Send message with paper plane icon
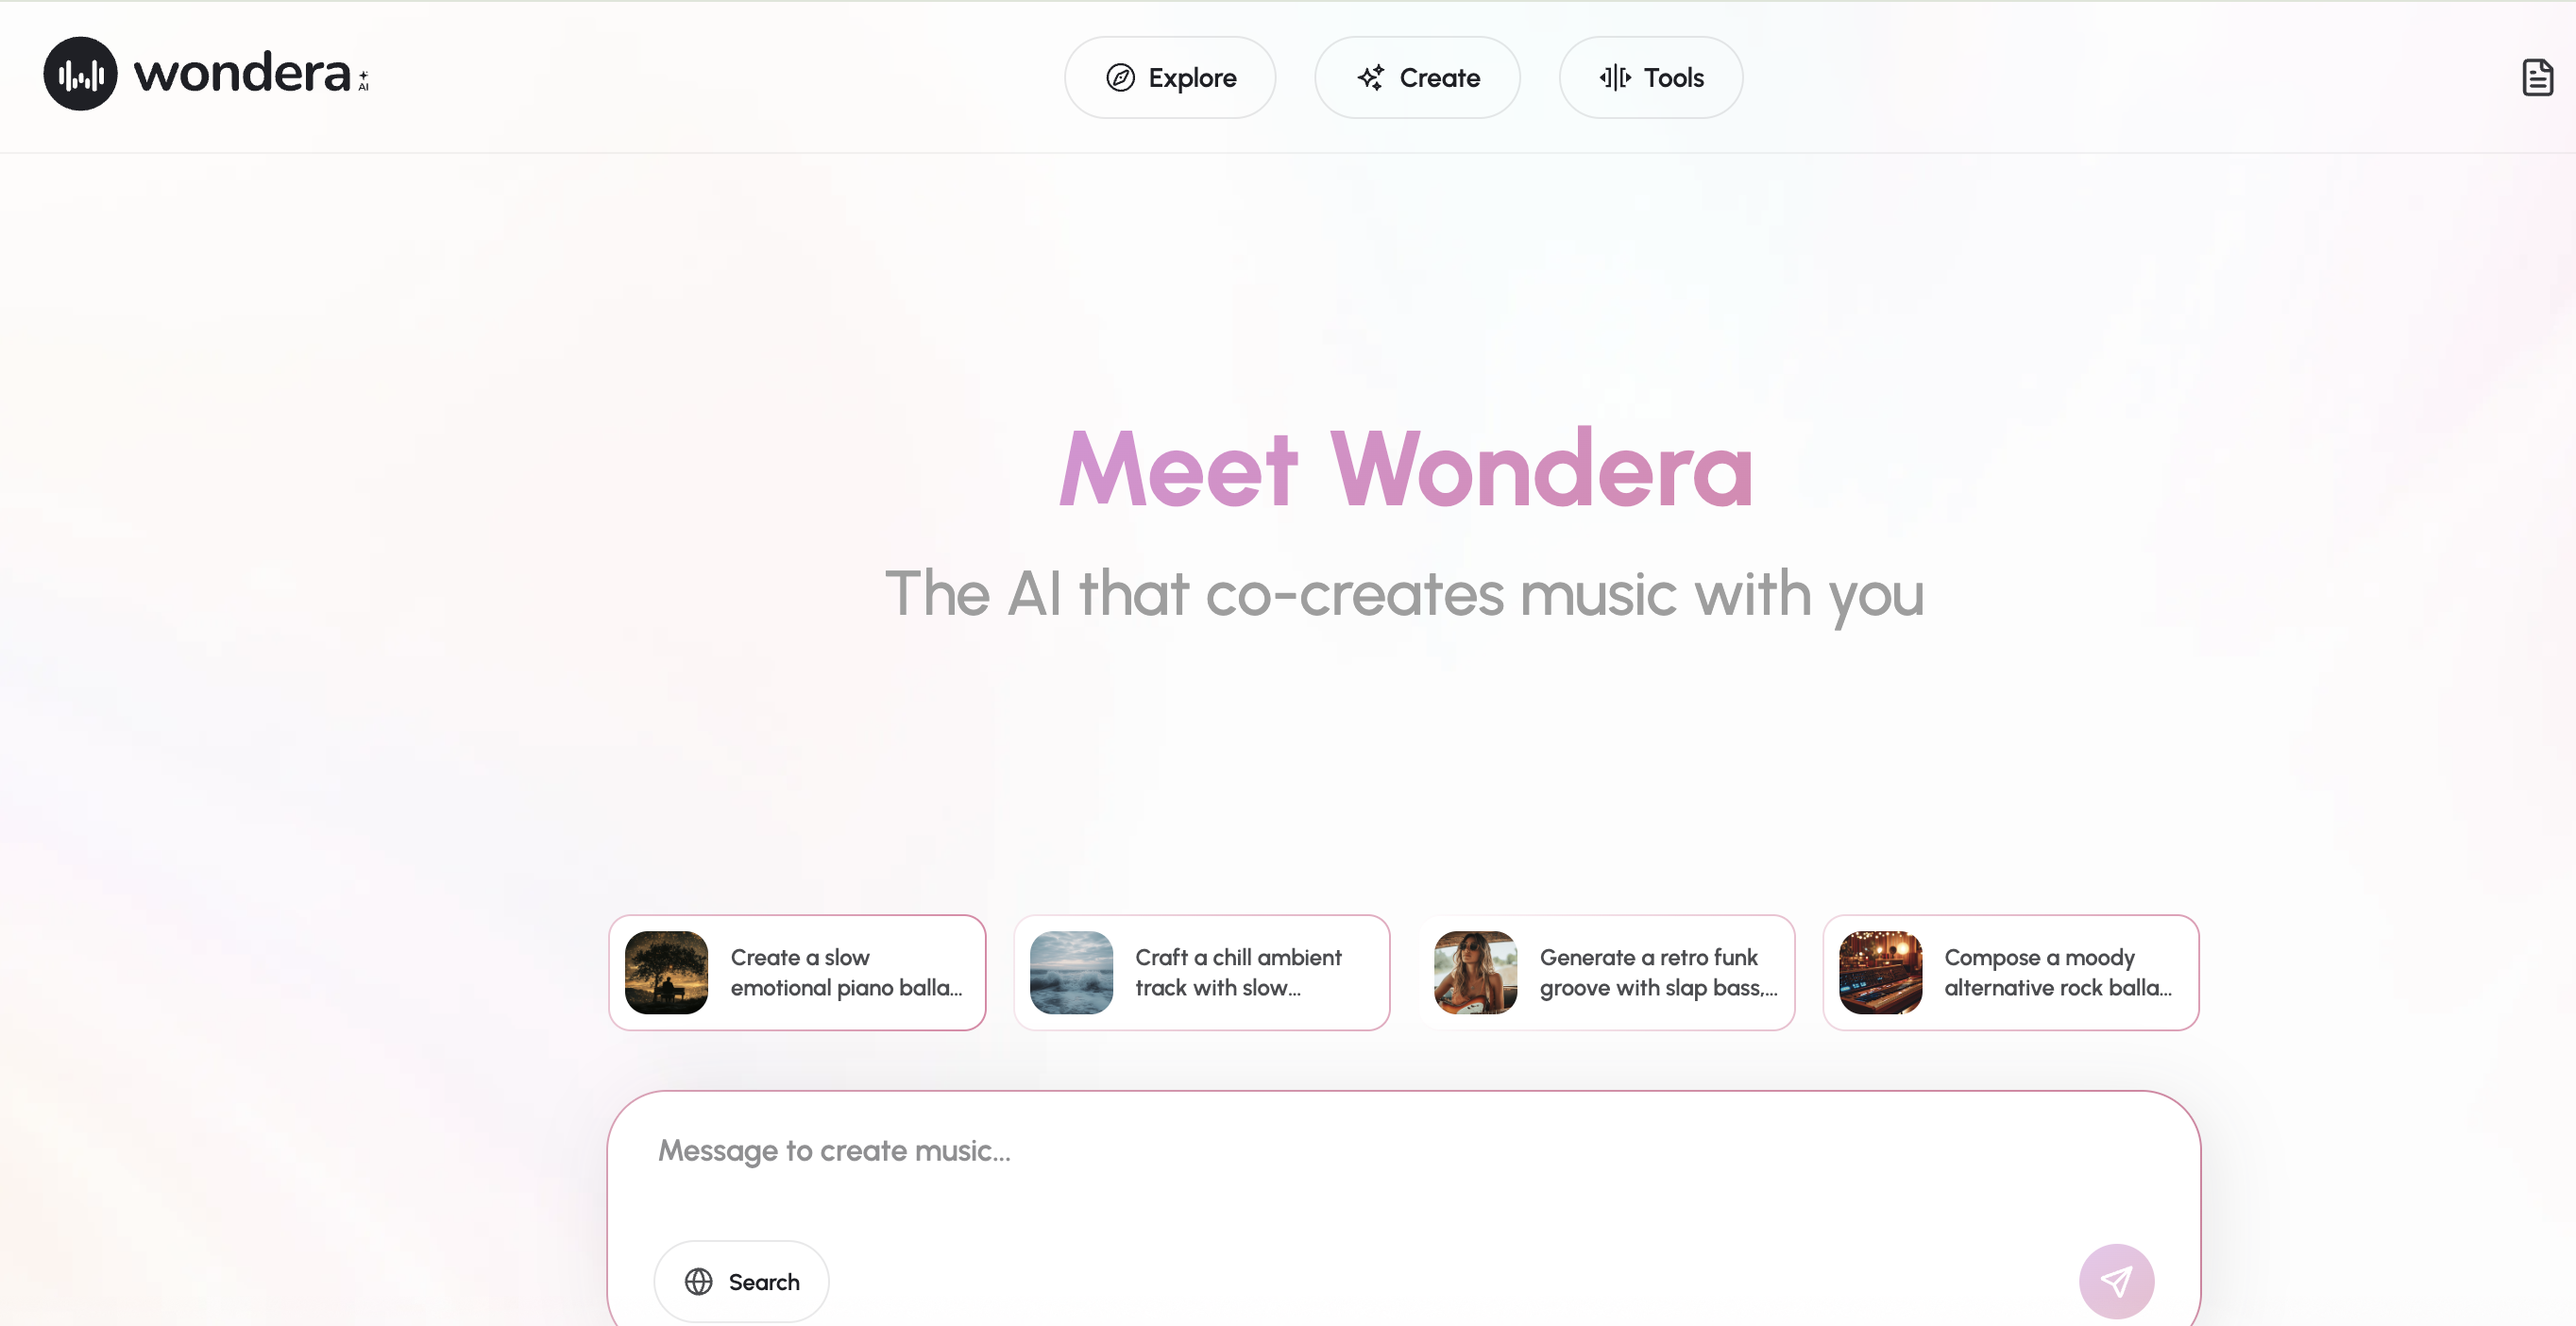The width and height of the screenshot is (2576, 1326). click(2116, 1281)
